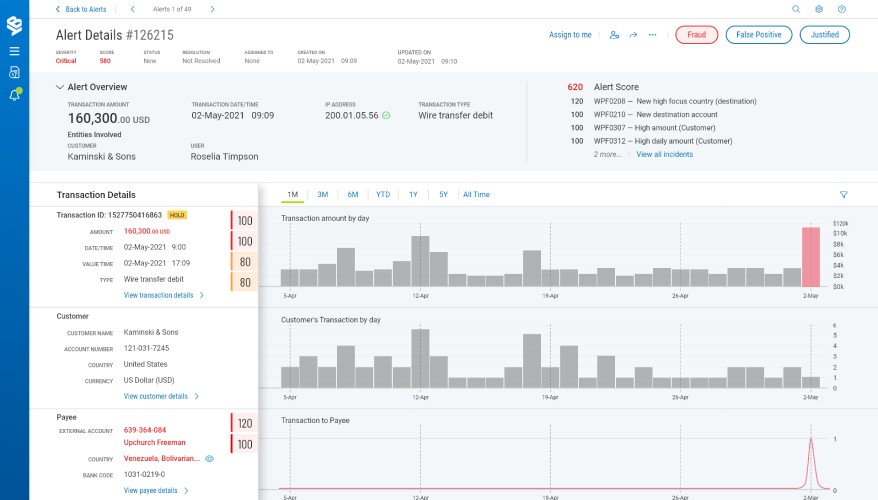Viewport: 878px width, 500px height.
Task: Click the forward arrow icon
Action: click(x=633, y=35)
